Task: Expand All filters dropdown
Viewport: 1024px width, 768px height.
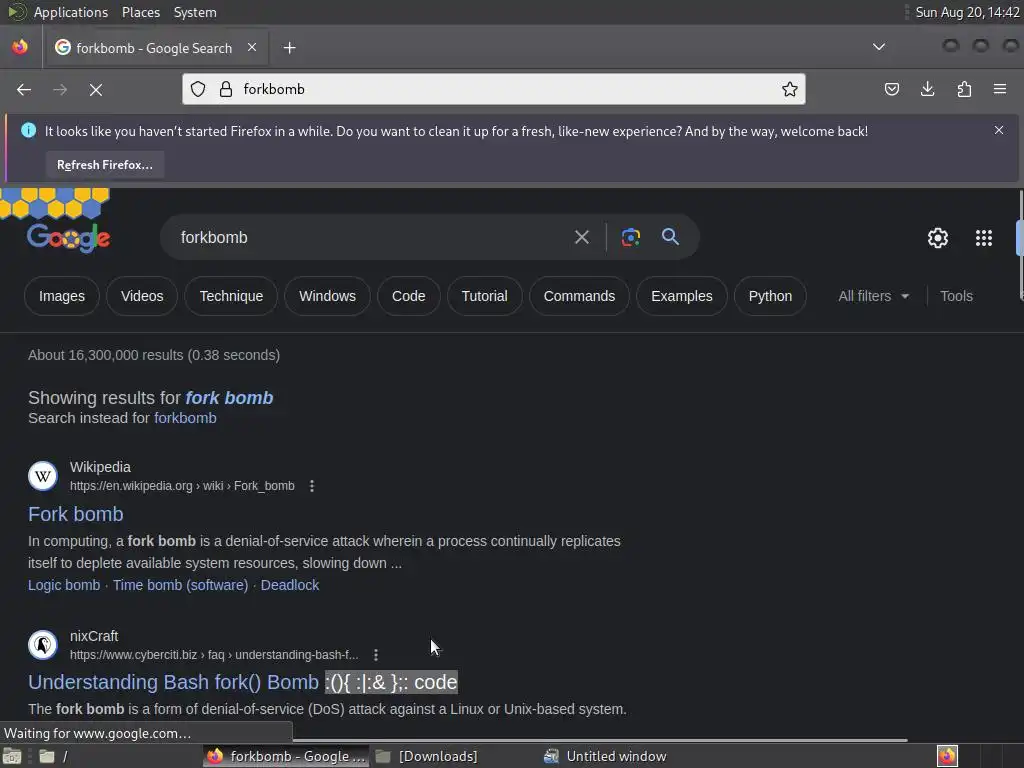Action: 874,296
